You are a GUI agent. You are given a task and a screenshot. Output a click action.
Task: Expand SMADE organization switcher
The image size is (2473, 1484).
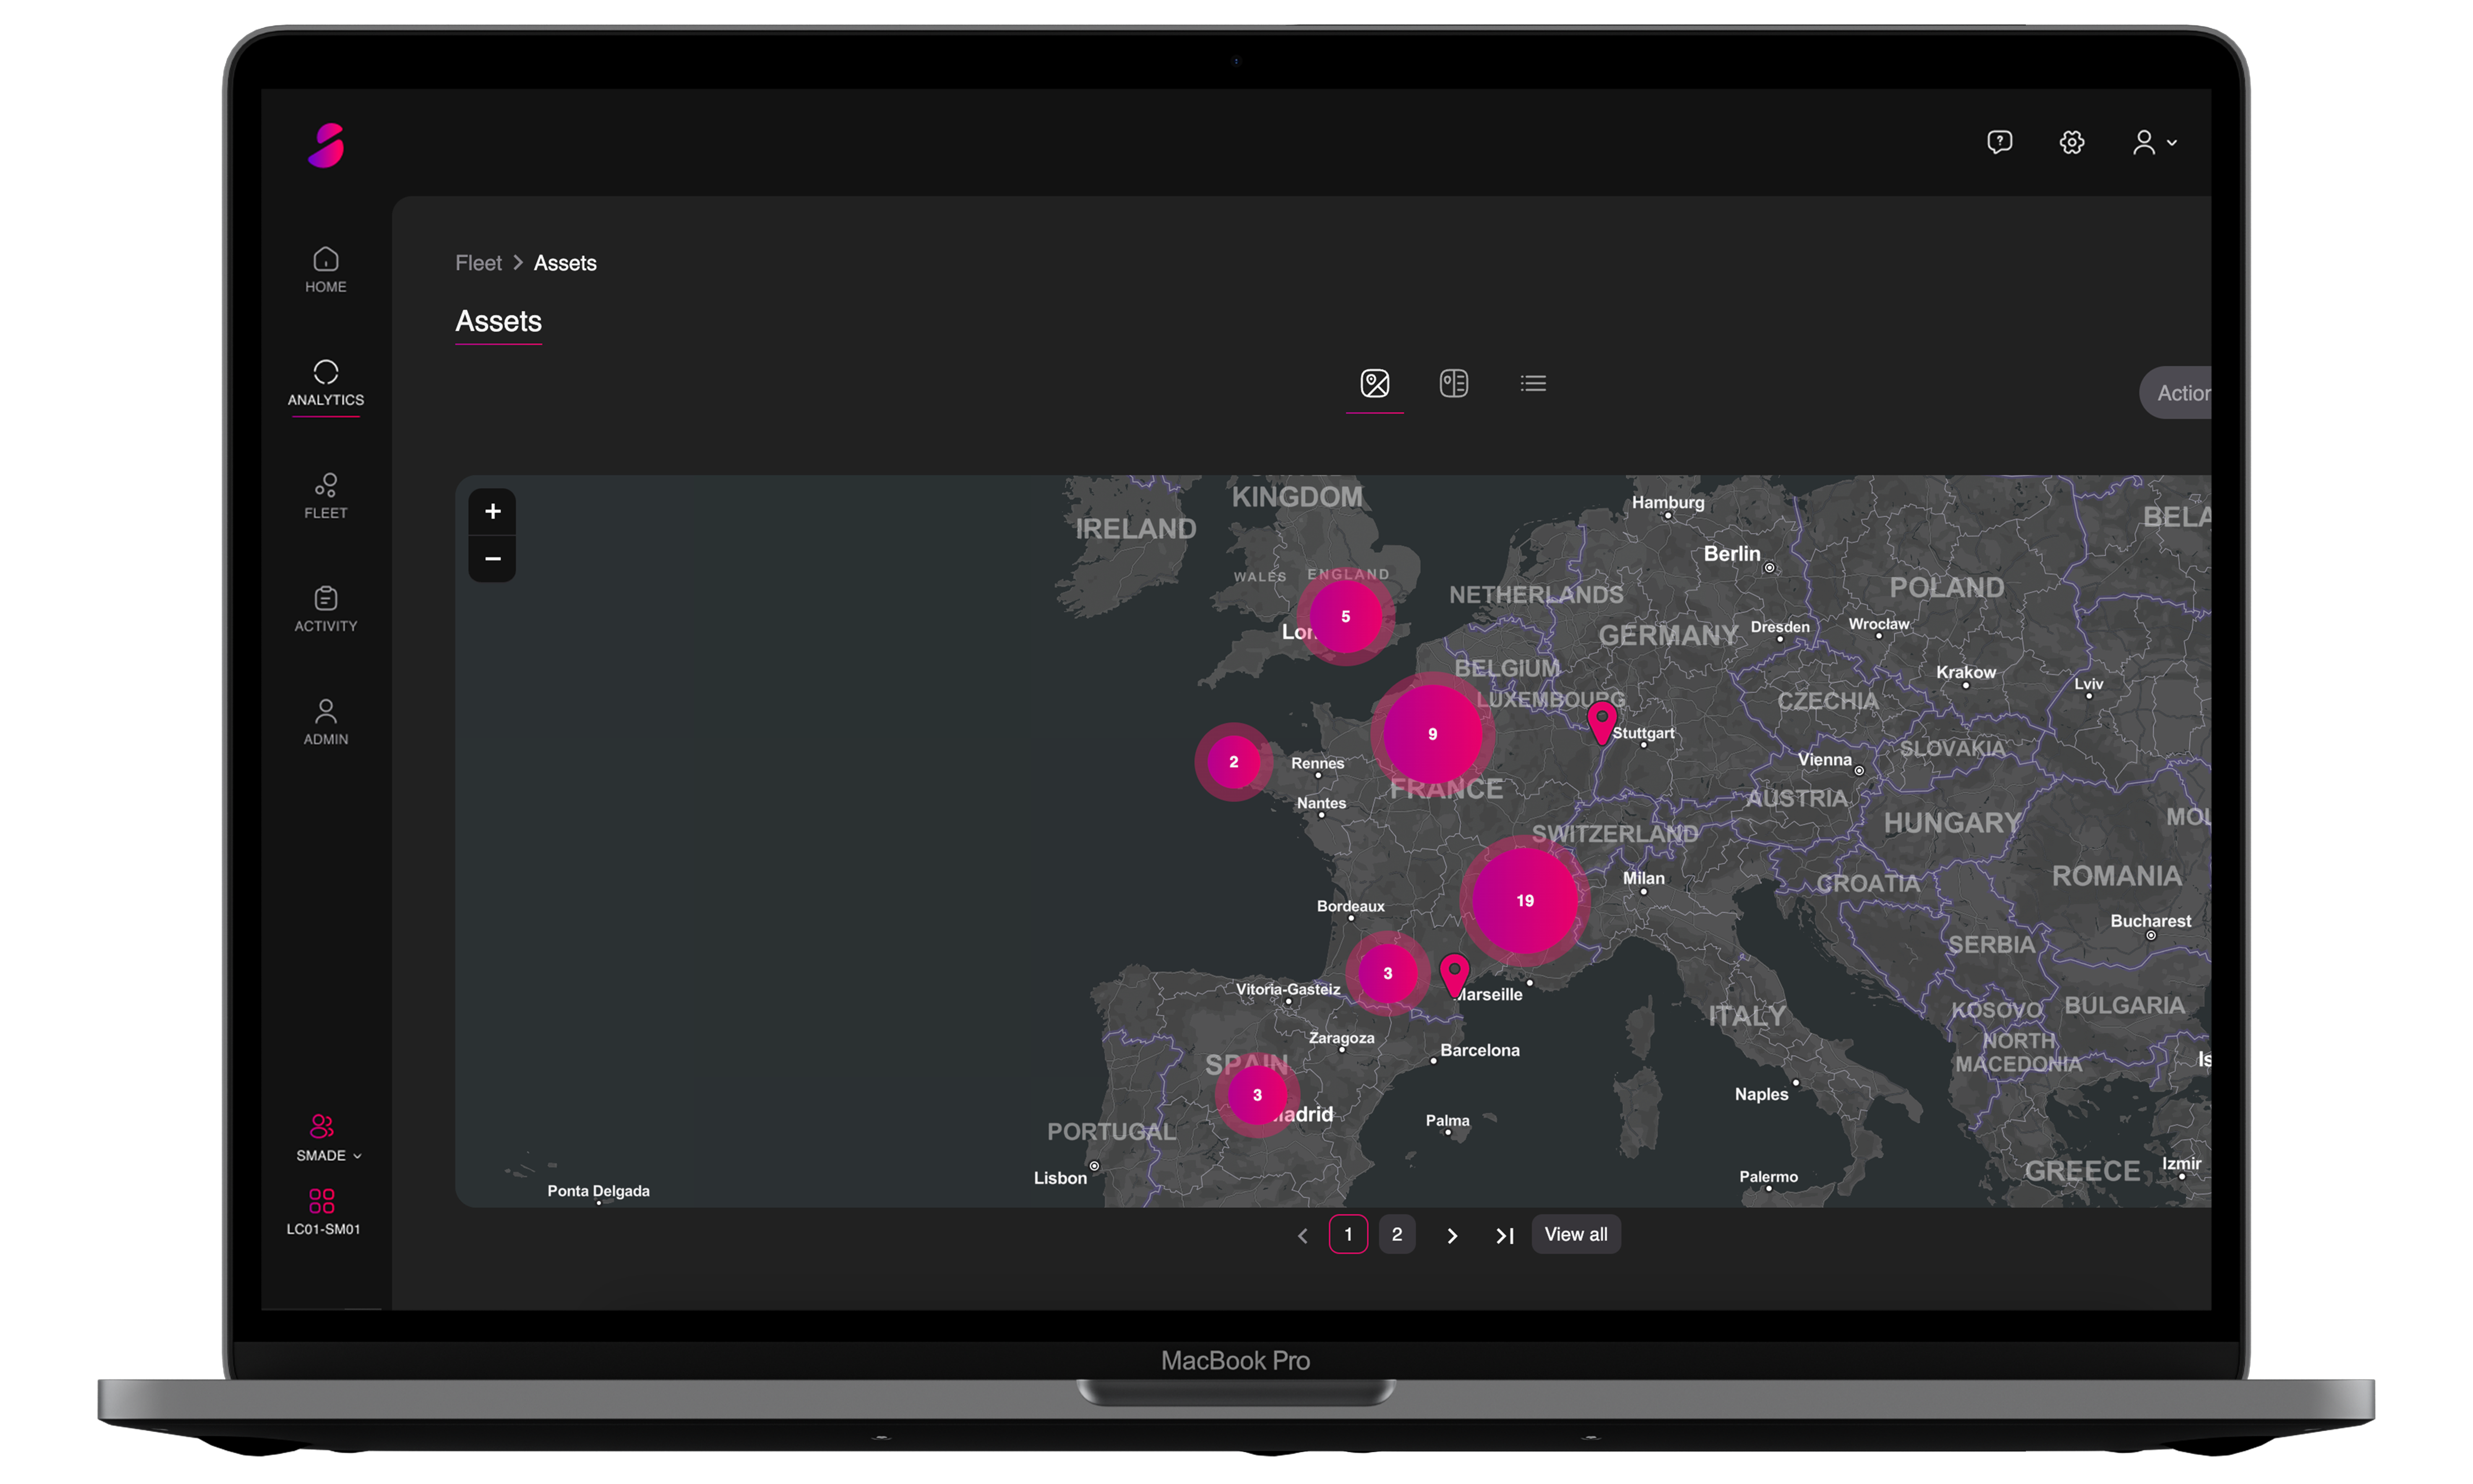(327, 1138)
